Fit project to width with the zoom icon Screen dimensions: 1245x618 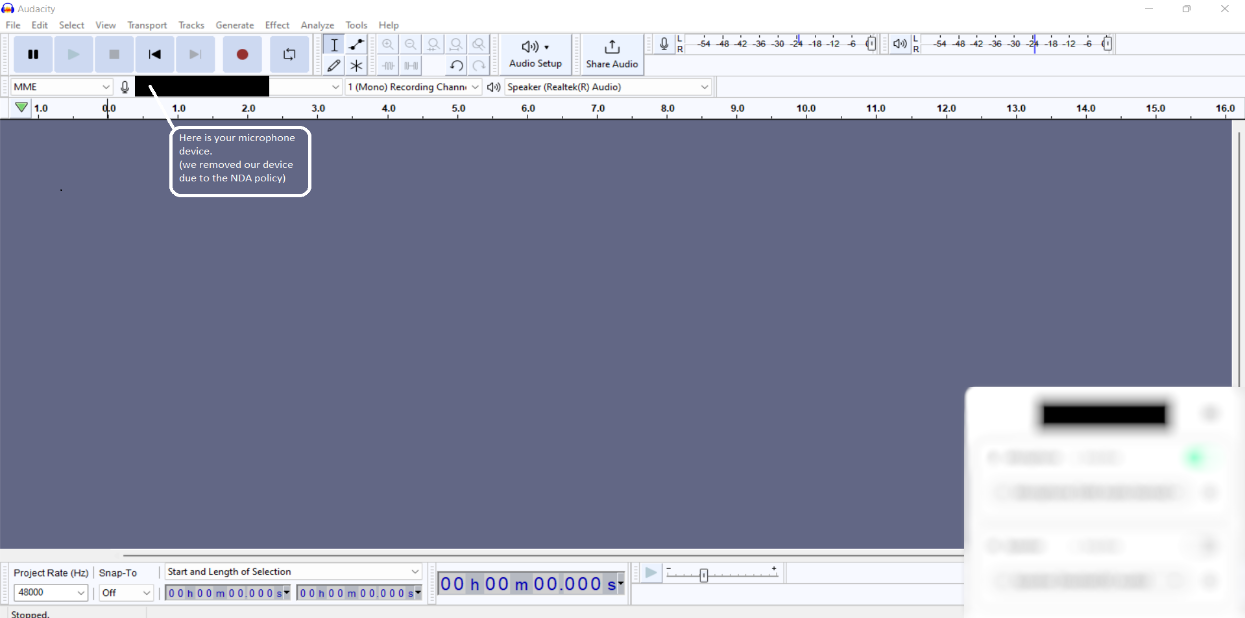(456, 45)
